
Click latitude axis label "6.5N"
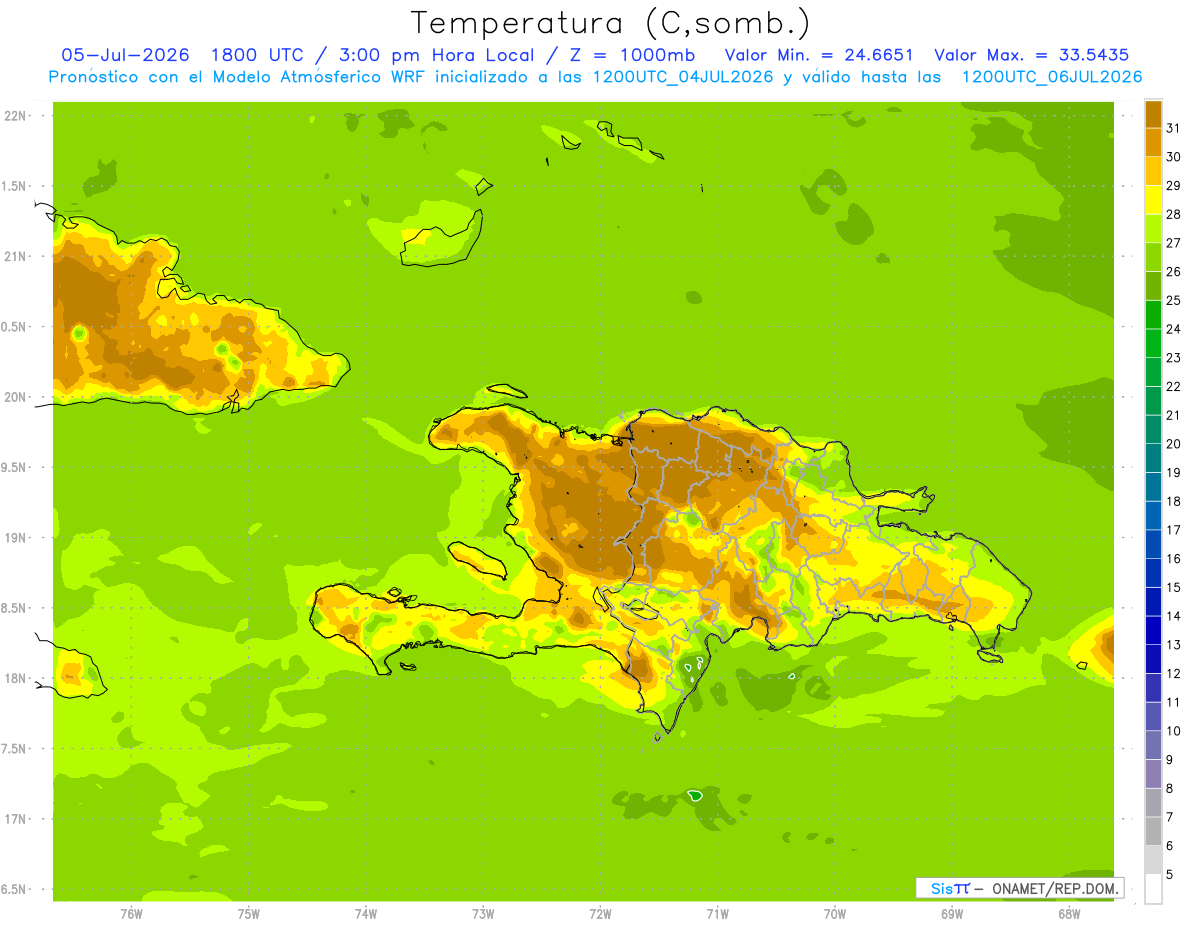click(14, 889)
